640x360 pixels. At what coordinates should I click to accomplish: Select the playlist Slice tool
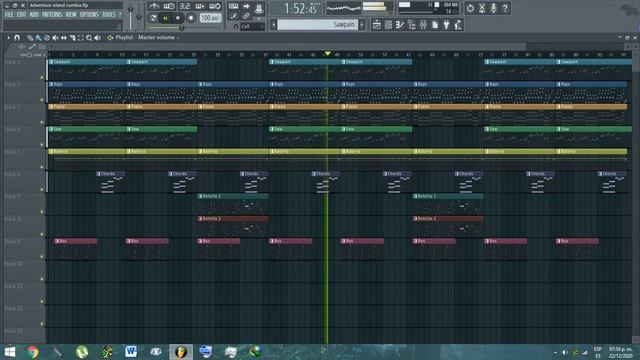coord(72,38)
